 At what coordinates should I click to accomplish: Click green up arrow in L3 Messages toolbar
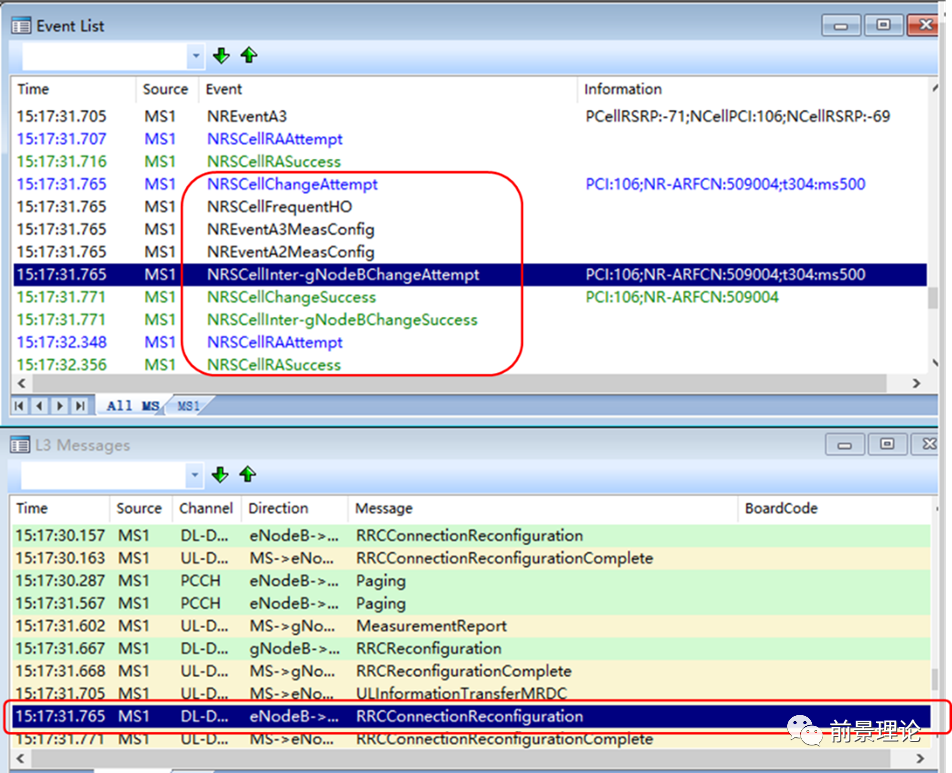click(x=247, y=475)
